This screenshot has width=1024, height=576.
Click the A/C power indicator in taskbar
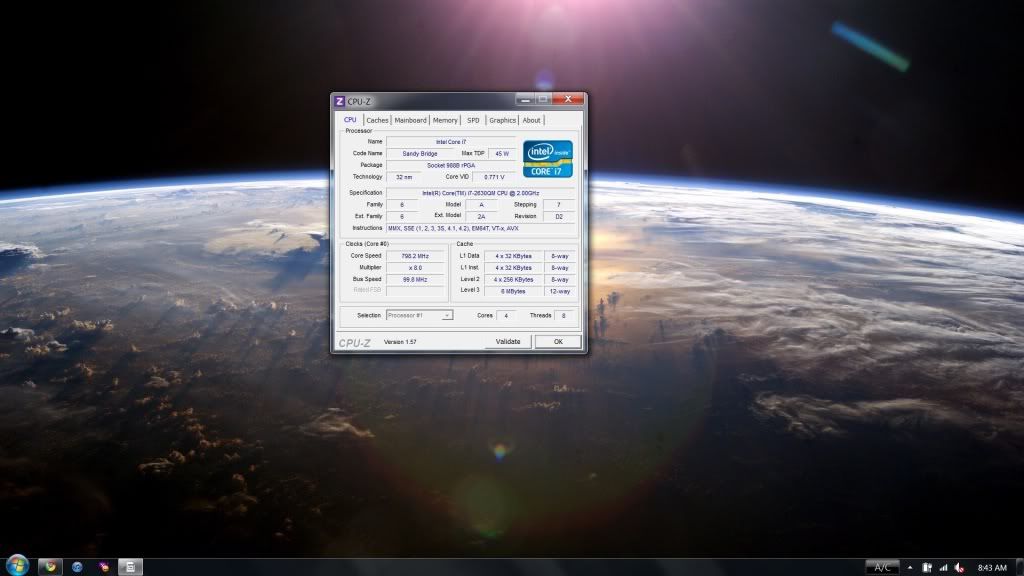click(x=882, y=568)
